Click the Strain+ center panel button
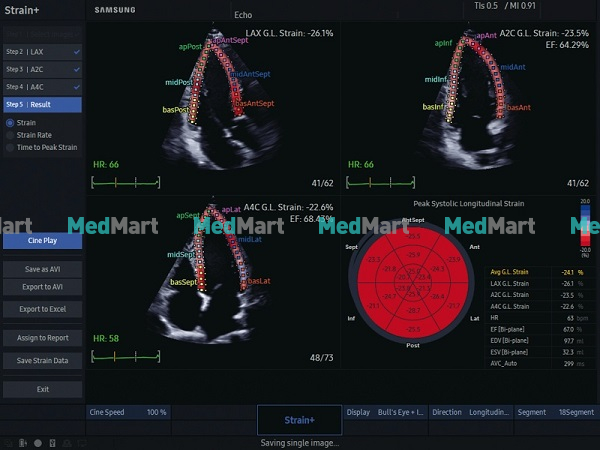The height and width of the screenshot is (450, 600). 299,420
